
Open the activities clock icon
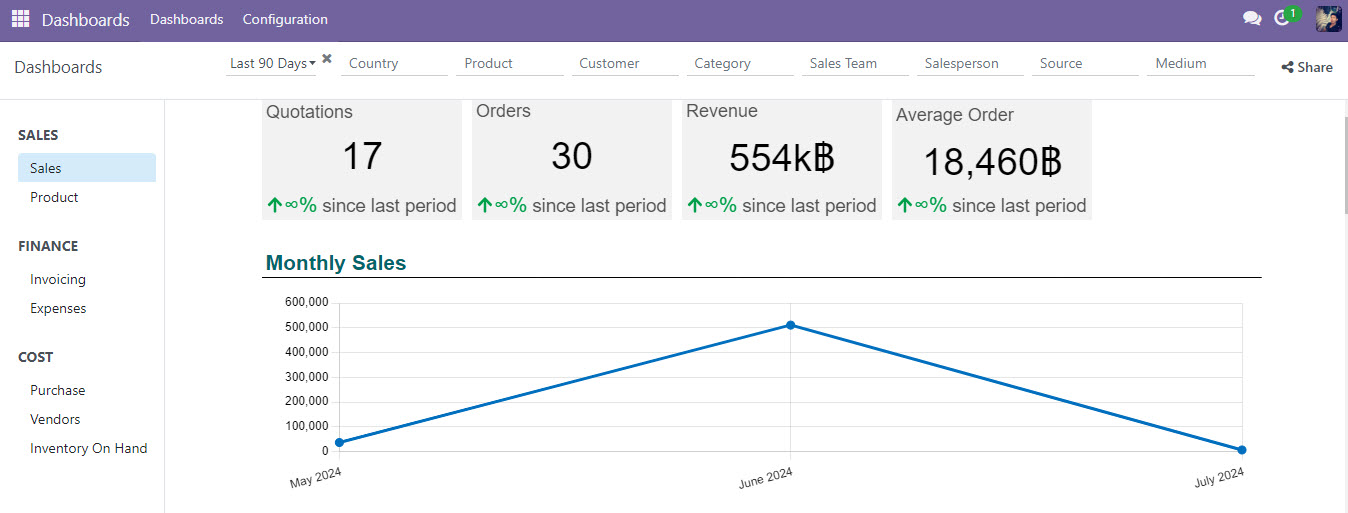point(1283,19)
